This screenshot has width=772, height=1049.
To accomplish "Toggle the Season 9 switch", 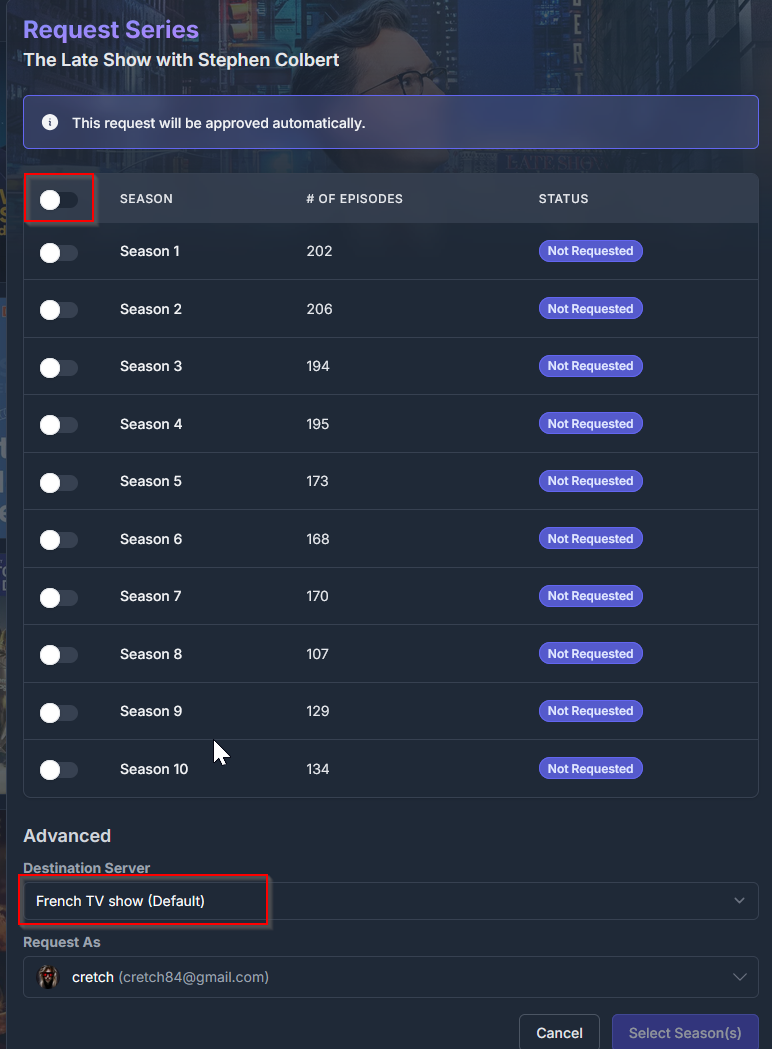I will coord(58,712).
